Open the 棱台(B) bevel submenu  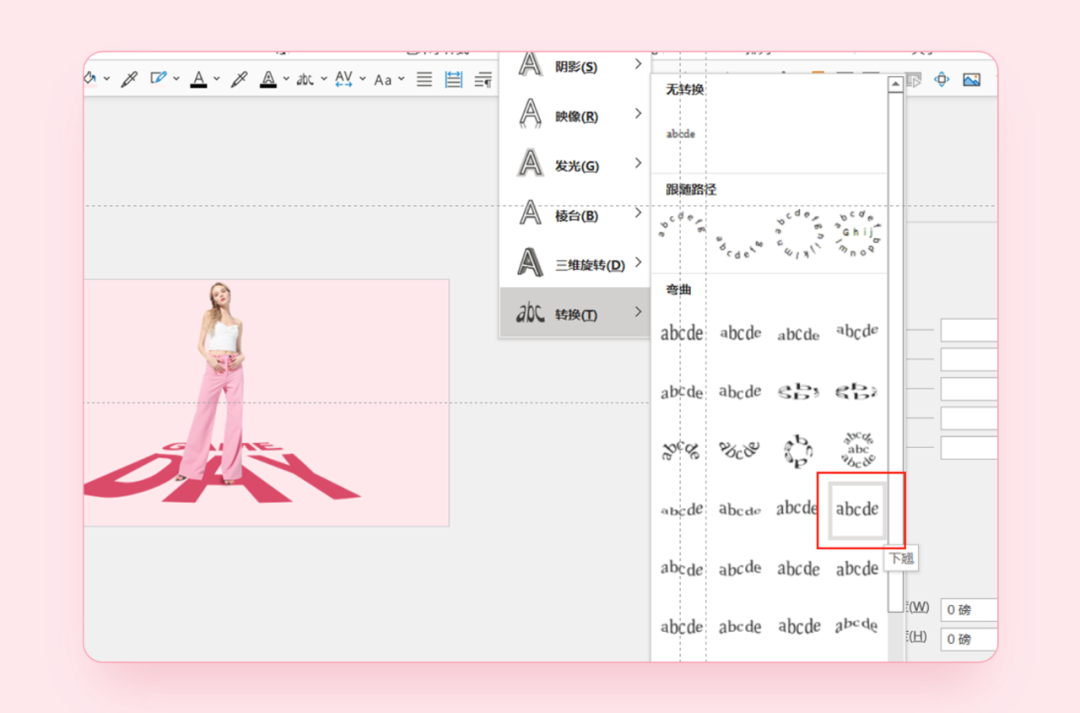pyautogui.click(x=575, y=215)
